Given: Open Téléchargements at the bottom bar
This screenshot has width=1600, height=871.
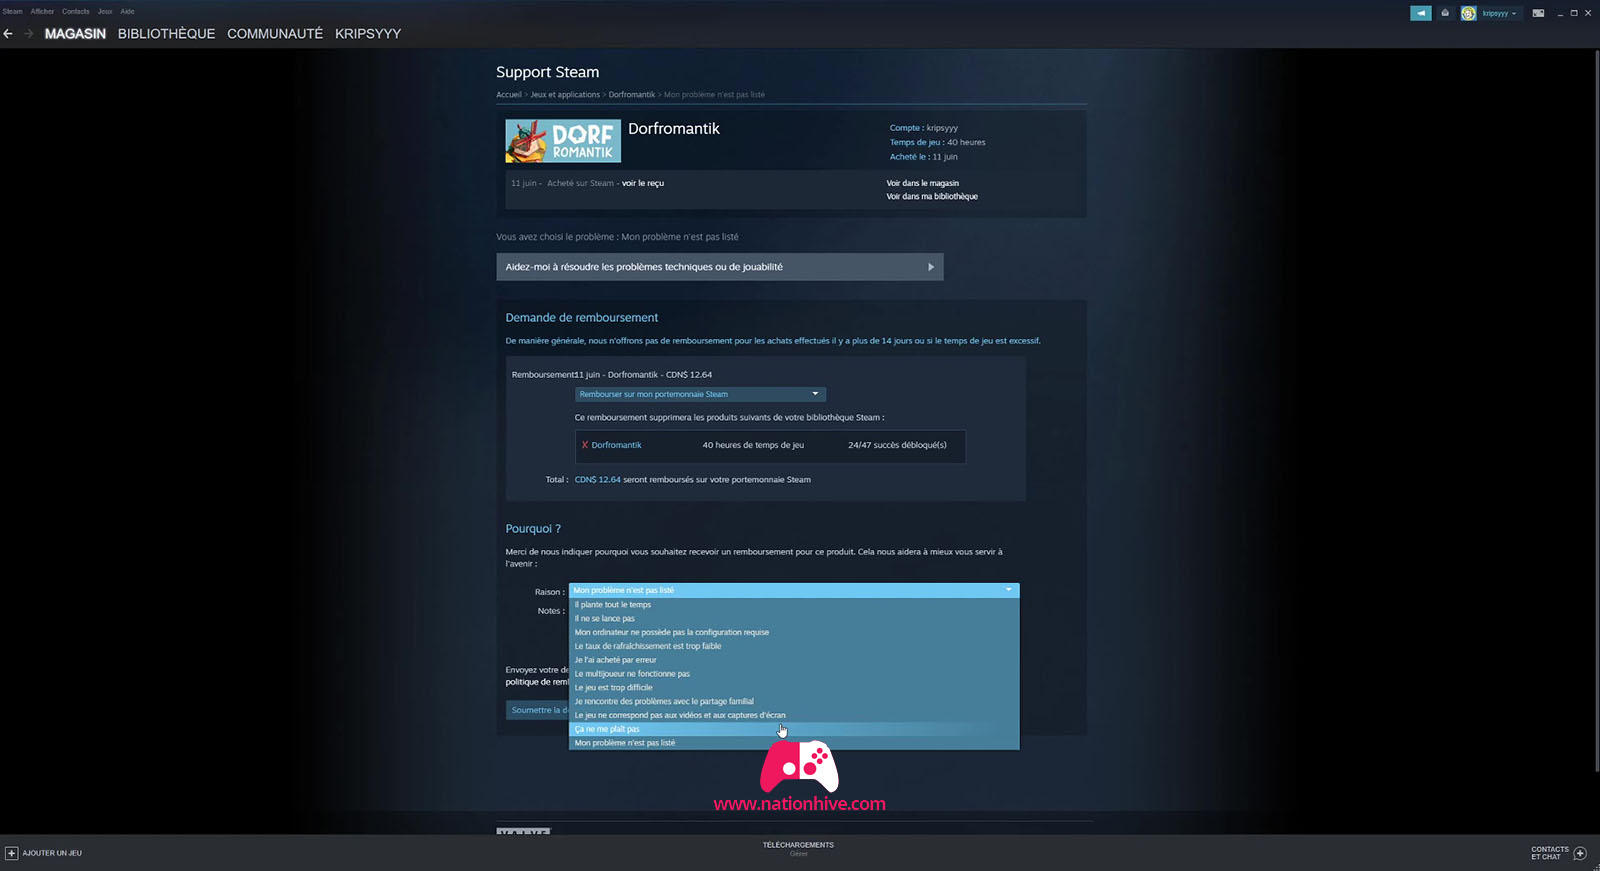Looking at the screenshot, I should pos(798,845).
